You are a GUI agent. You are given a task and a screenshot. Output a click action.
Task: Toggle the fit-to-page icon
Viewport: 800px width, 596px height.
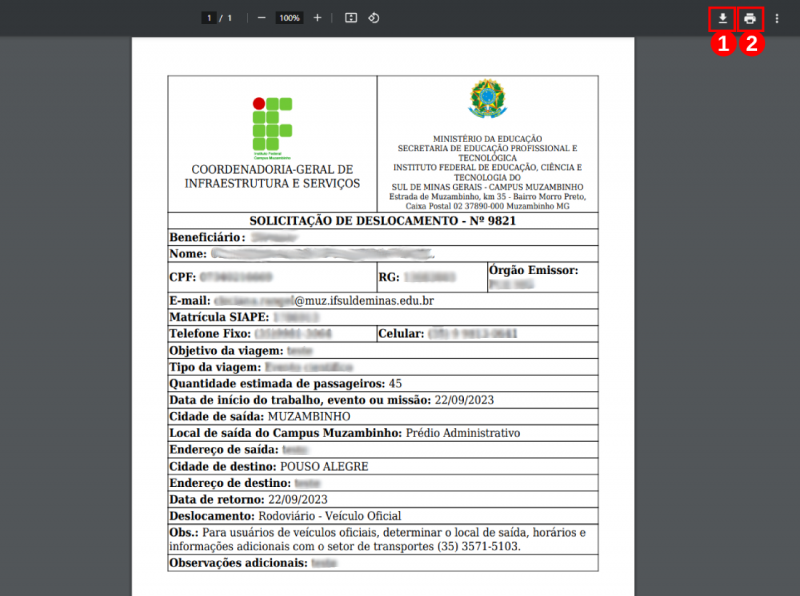click(x=351, y=18)
